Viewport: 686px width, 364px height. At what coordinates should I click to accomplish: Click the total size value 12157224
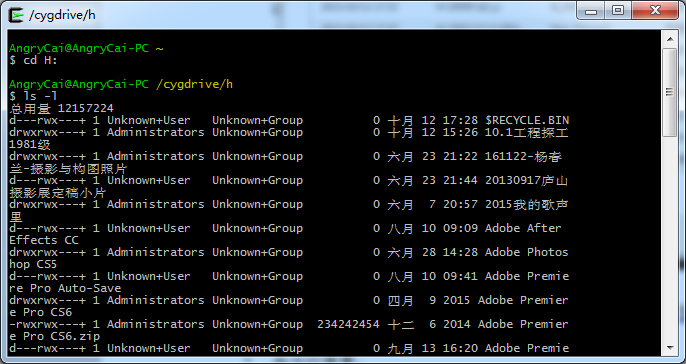coord(86,108)
